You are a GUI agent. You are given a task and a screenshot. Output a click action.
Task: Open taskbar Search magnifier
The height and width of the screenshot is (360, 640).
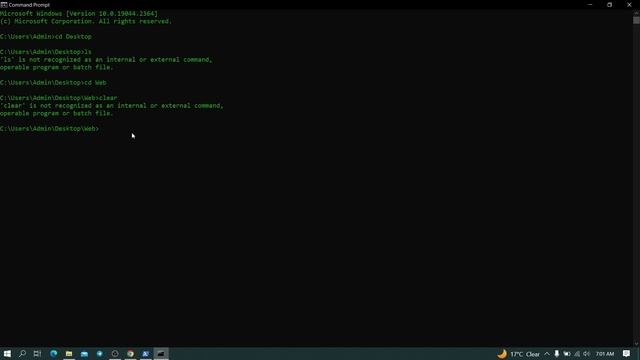pos(22,353)
